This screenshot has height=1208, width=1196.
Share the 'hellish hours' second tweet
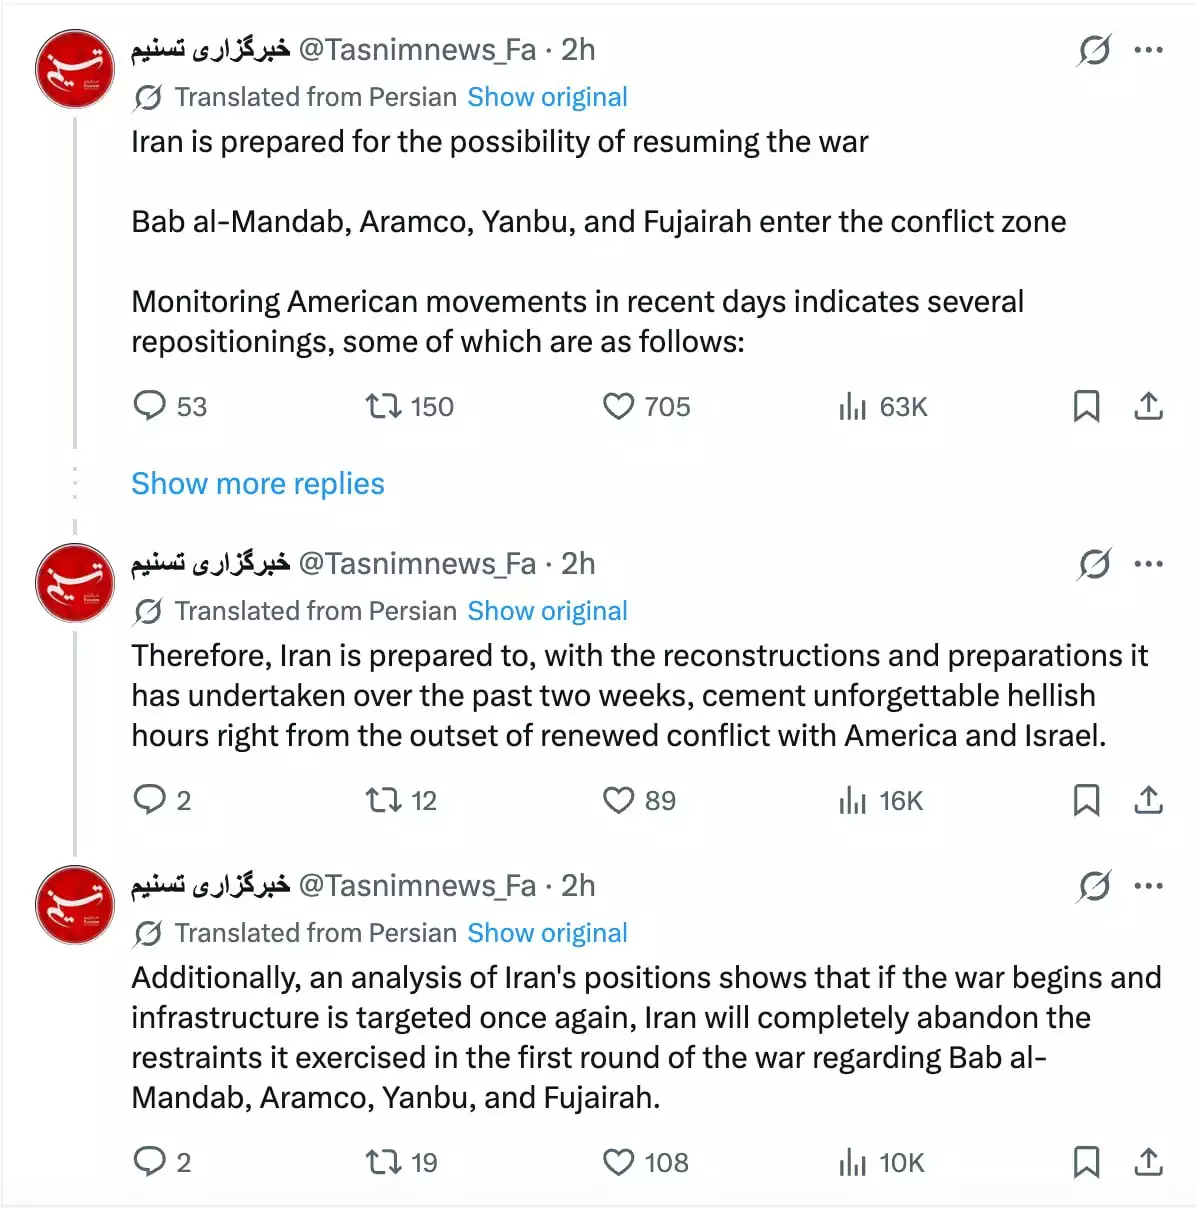pos(1149,800)
